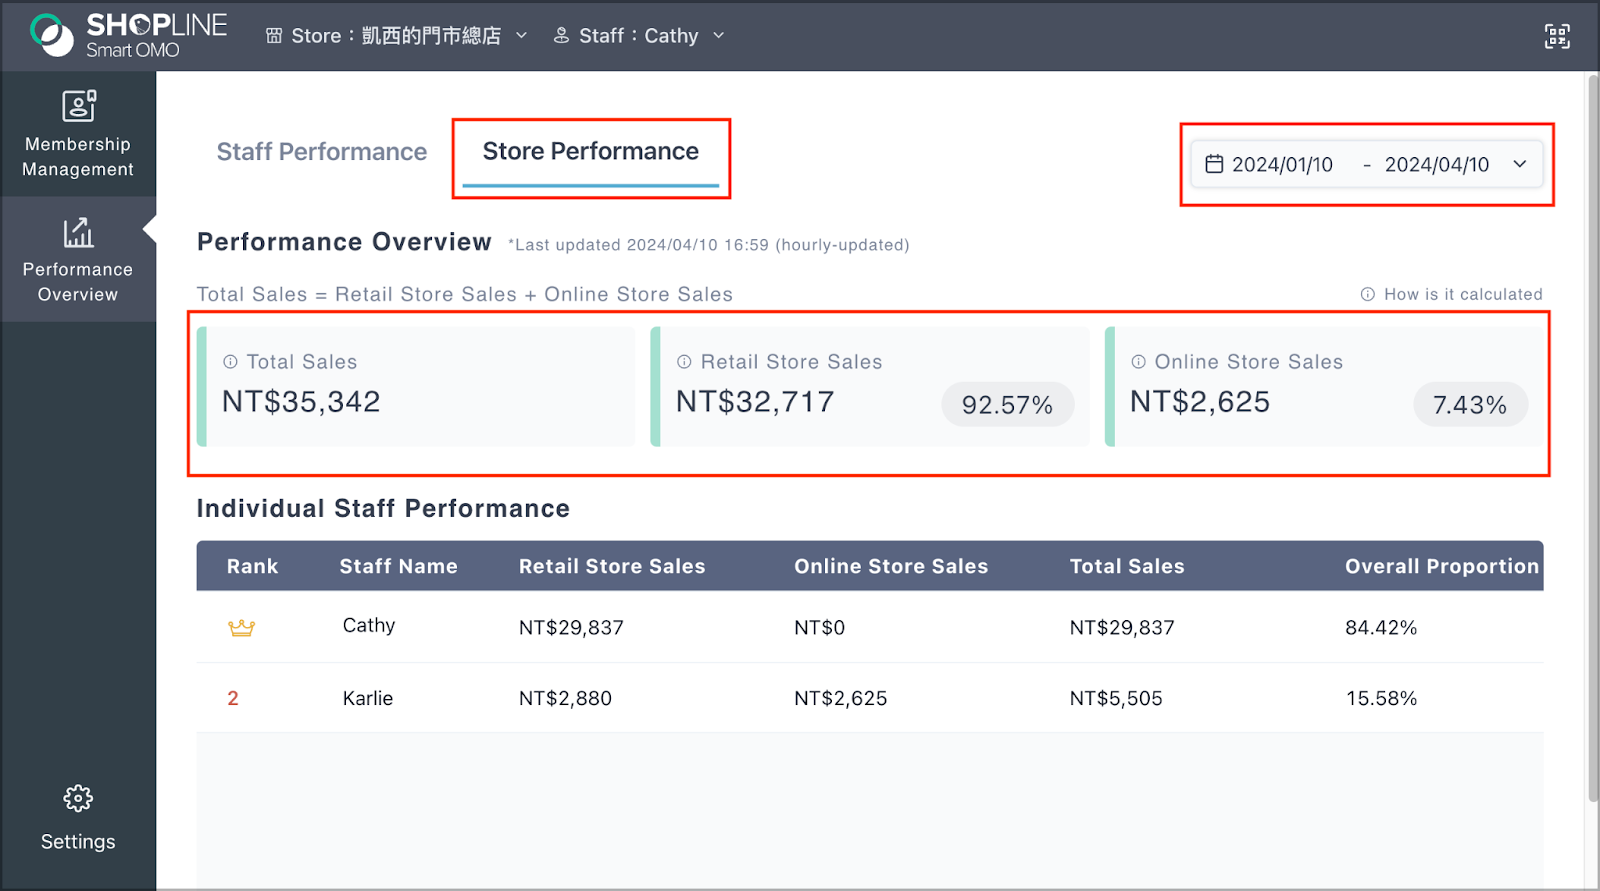Image resolution: width=1600 pixels, height=891 pixels.
Task: Click the SHOPLINE Smart OMO logo
Action: coord(129,36)
